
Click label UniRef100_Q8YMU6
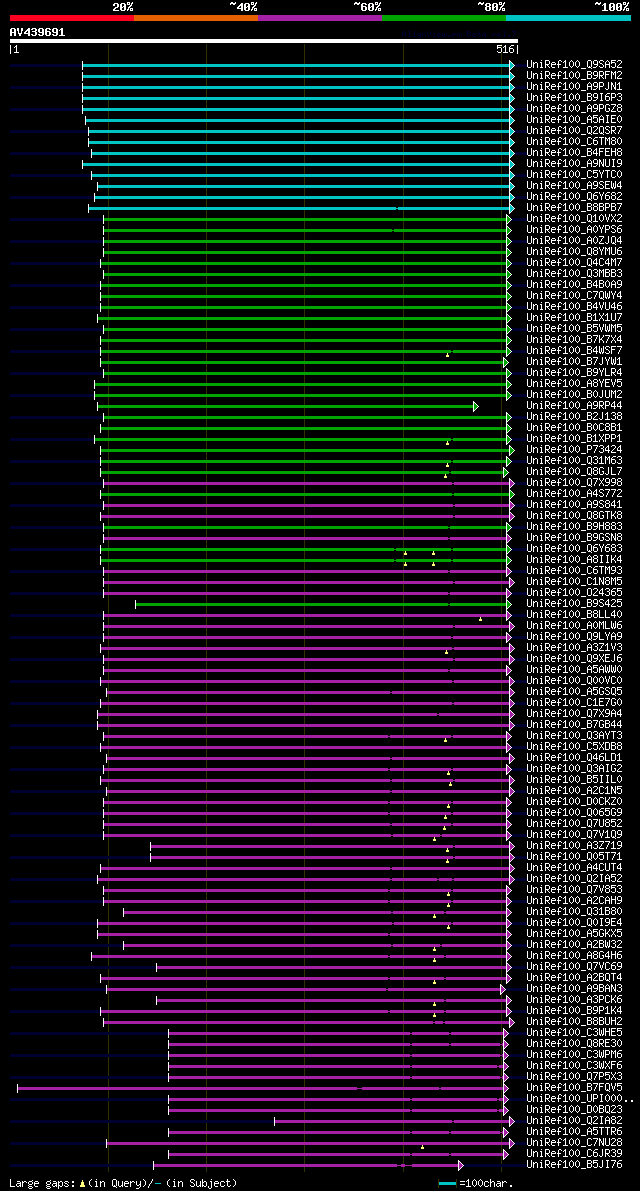574,251
